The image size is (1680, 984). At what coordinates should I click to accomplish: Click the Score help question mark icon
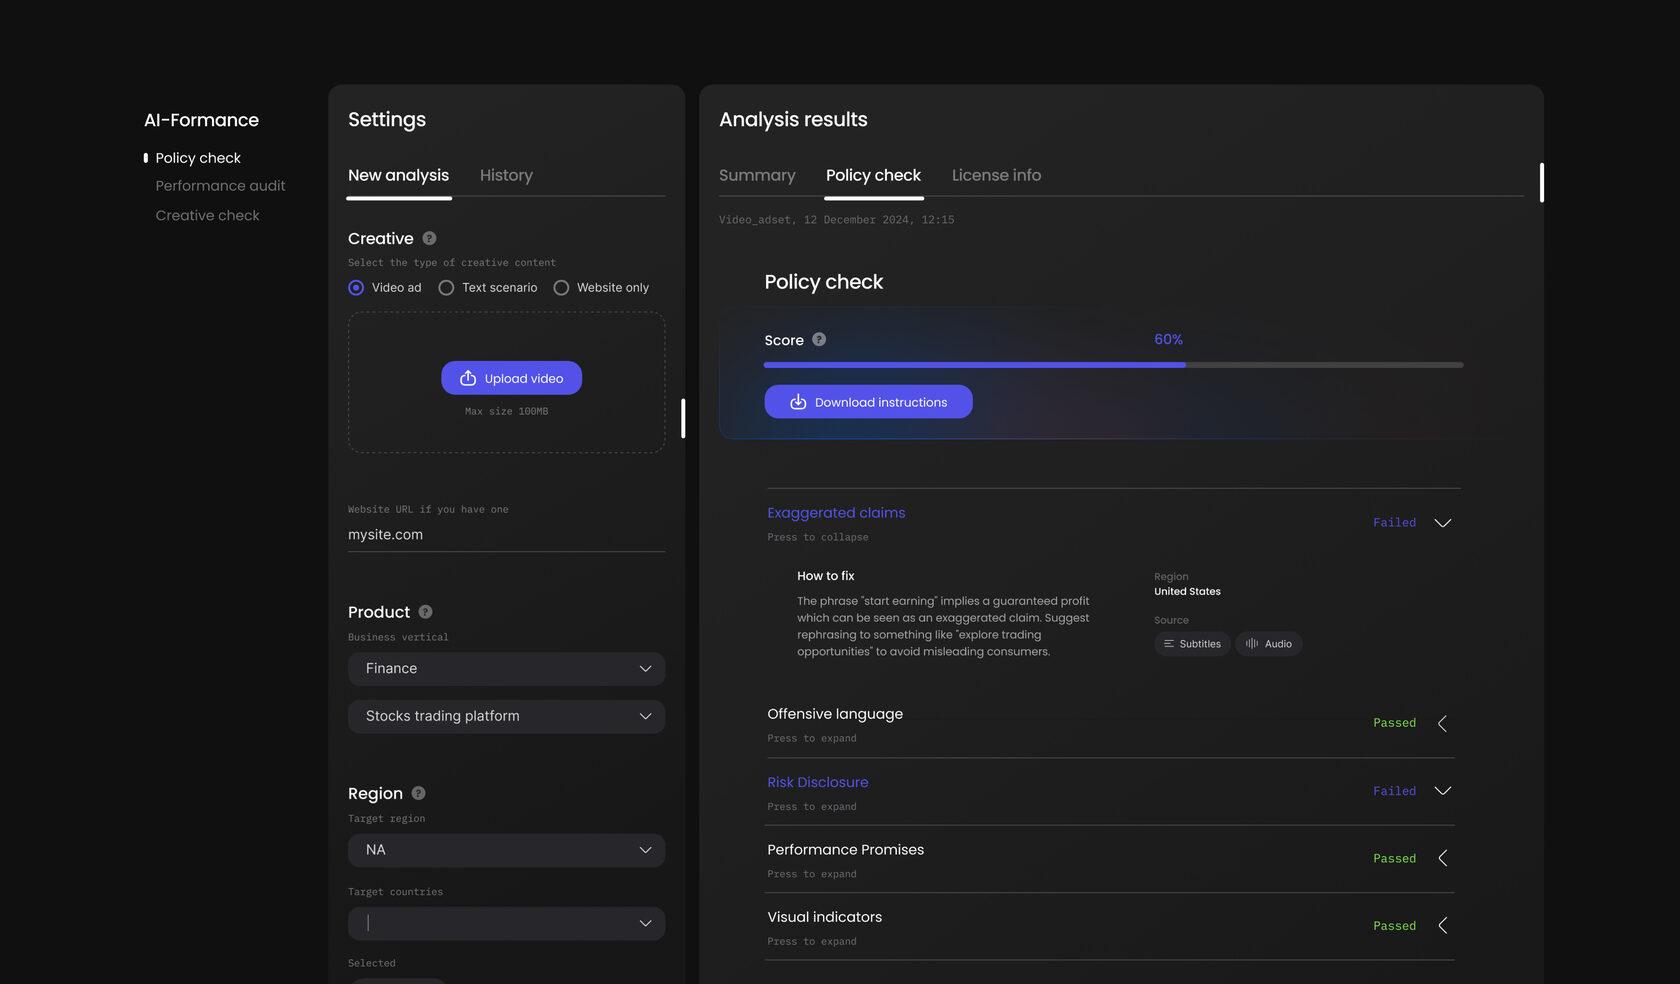pos(819,340)
